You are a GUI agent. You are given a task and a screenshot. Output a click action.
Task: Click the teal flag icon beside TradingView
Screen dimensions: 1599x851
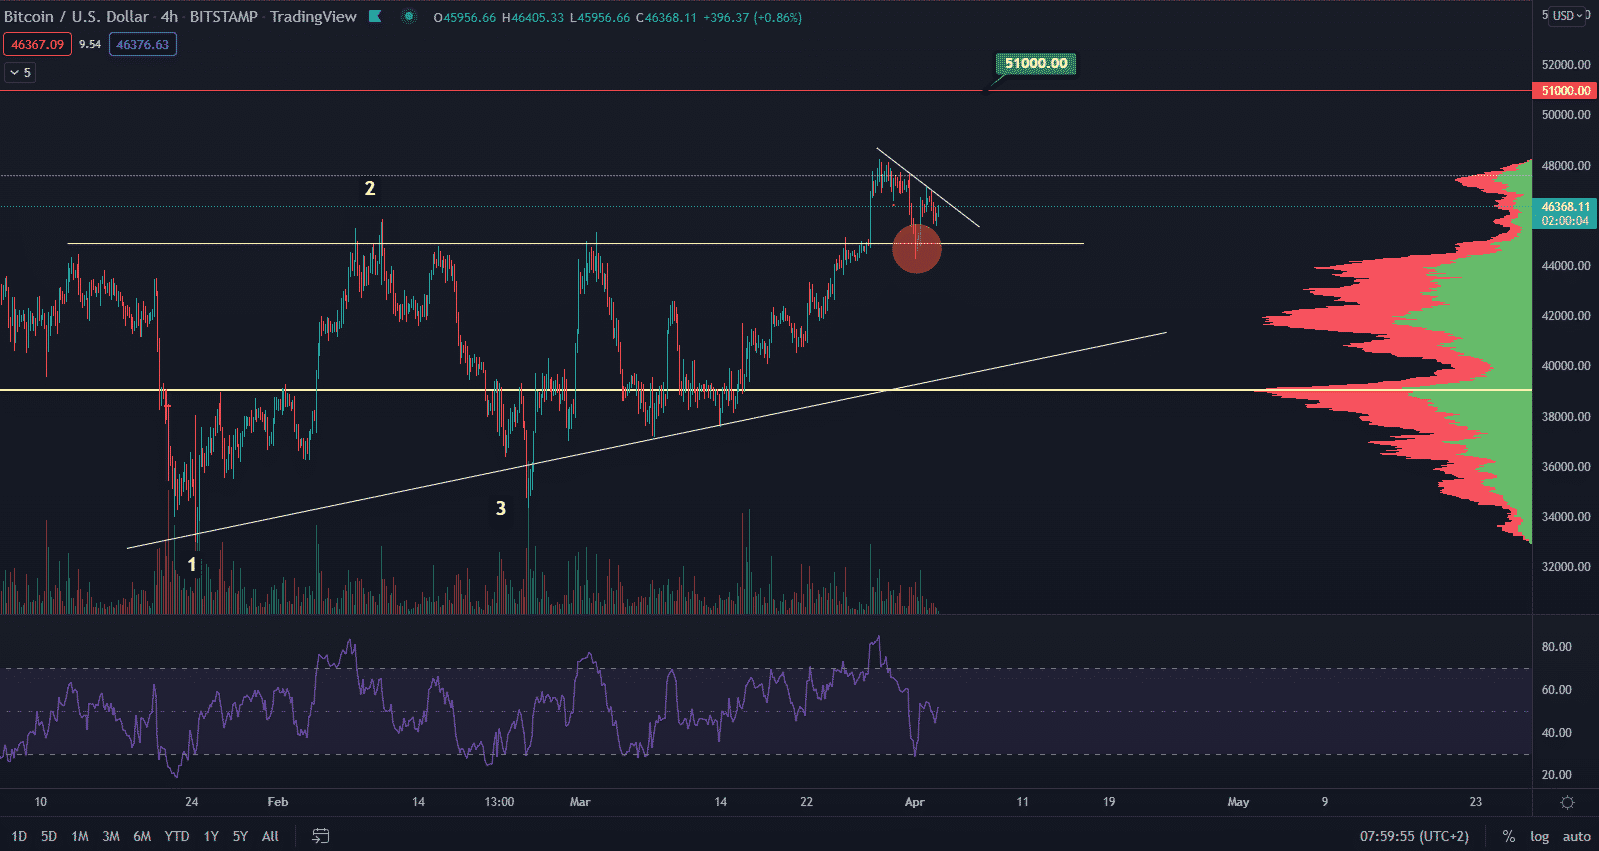coord(375,16)
